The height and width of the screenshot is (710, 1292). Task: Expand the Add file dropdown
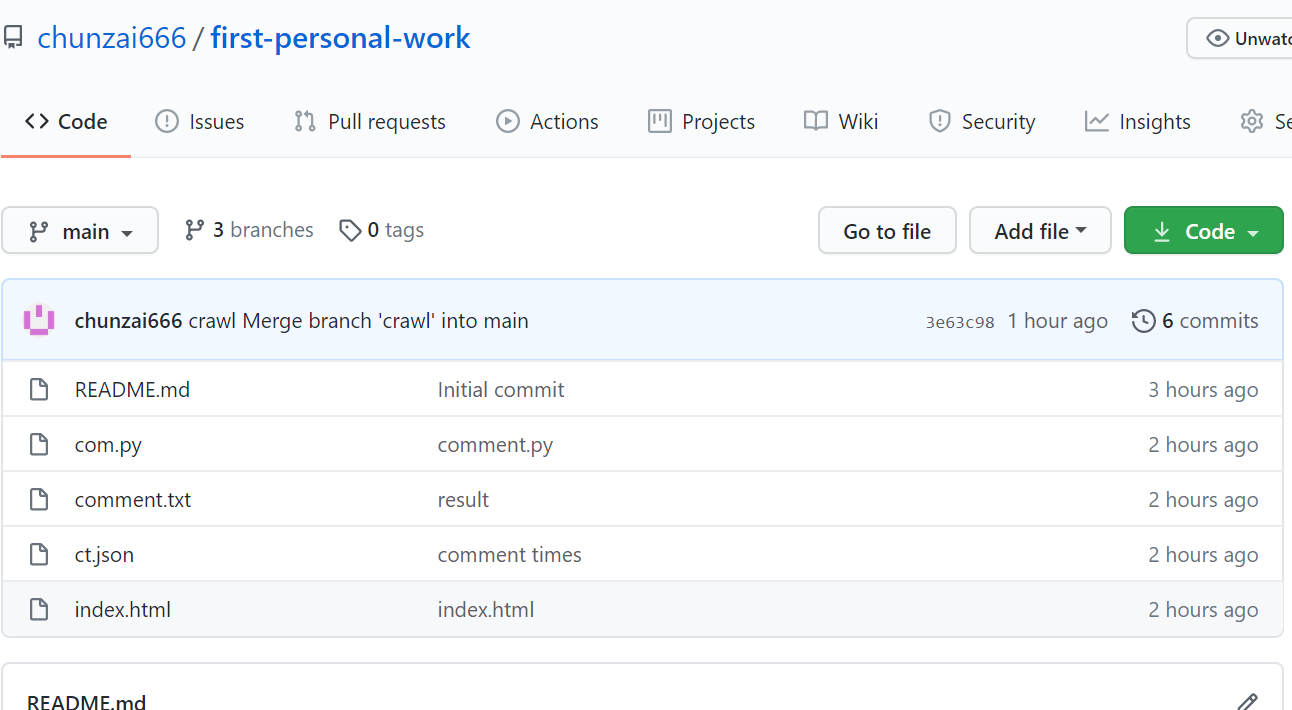(1040, 231)
